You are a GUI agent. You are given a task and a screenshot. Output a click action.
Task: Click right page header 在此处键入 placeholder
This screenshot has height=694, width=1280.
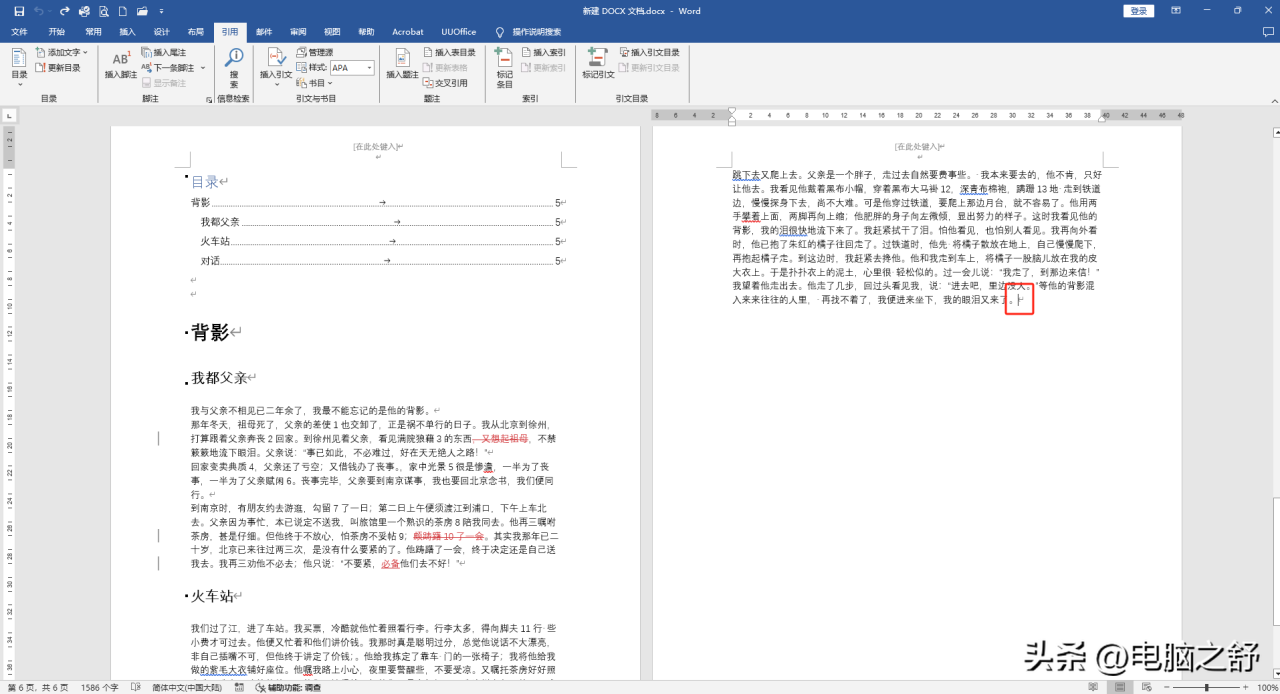pos(917,147)
